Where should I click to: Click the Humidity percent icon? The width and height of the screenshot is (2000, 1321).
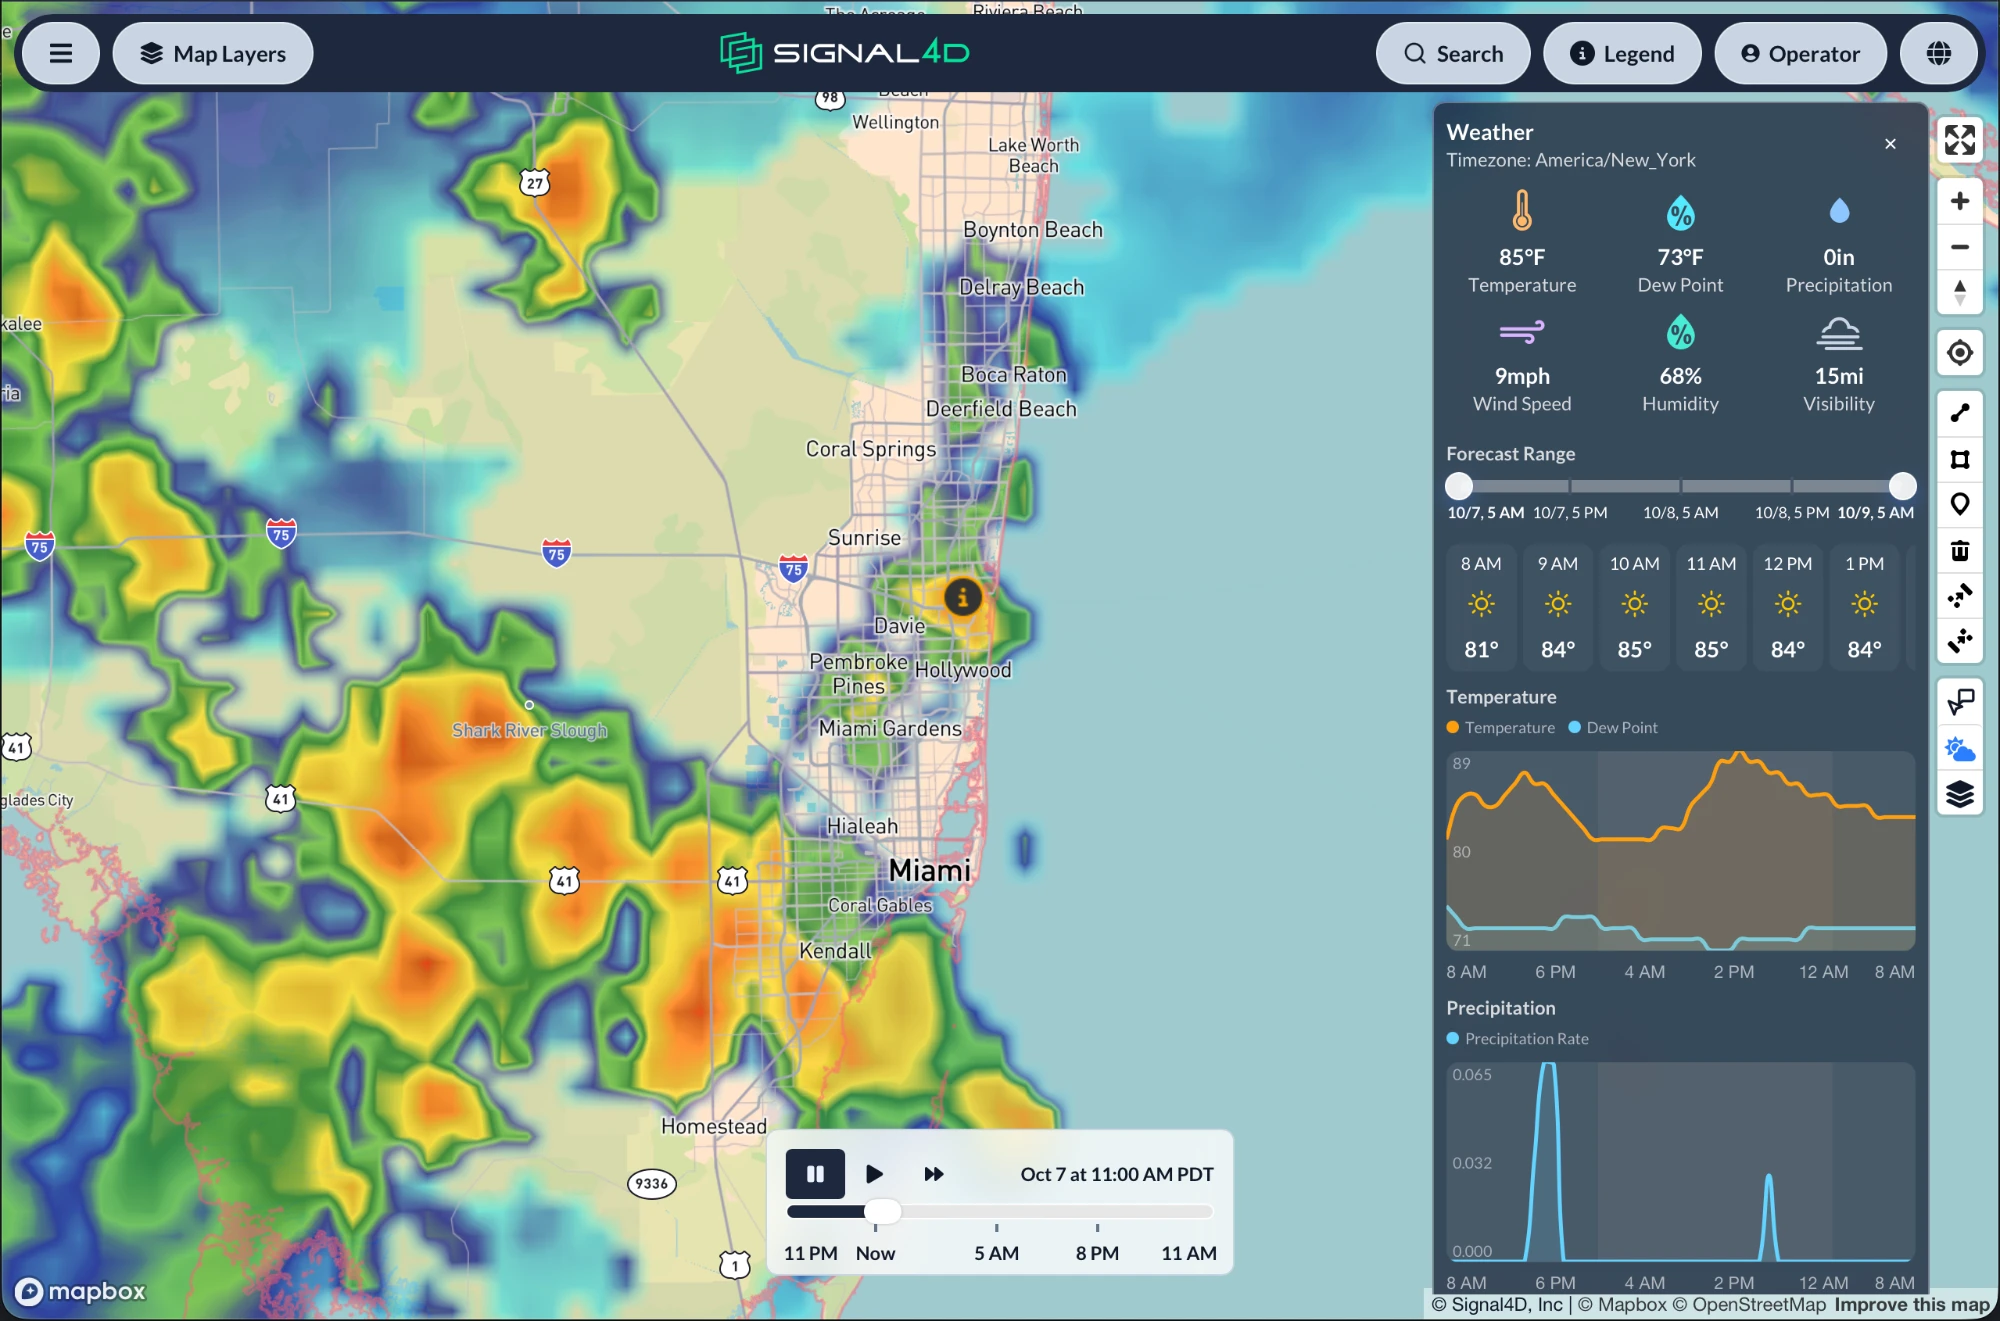(x=1680, y=332)
